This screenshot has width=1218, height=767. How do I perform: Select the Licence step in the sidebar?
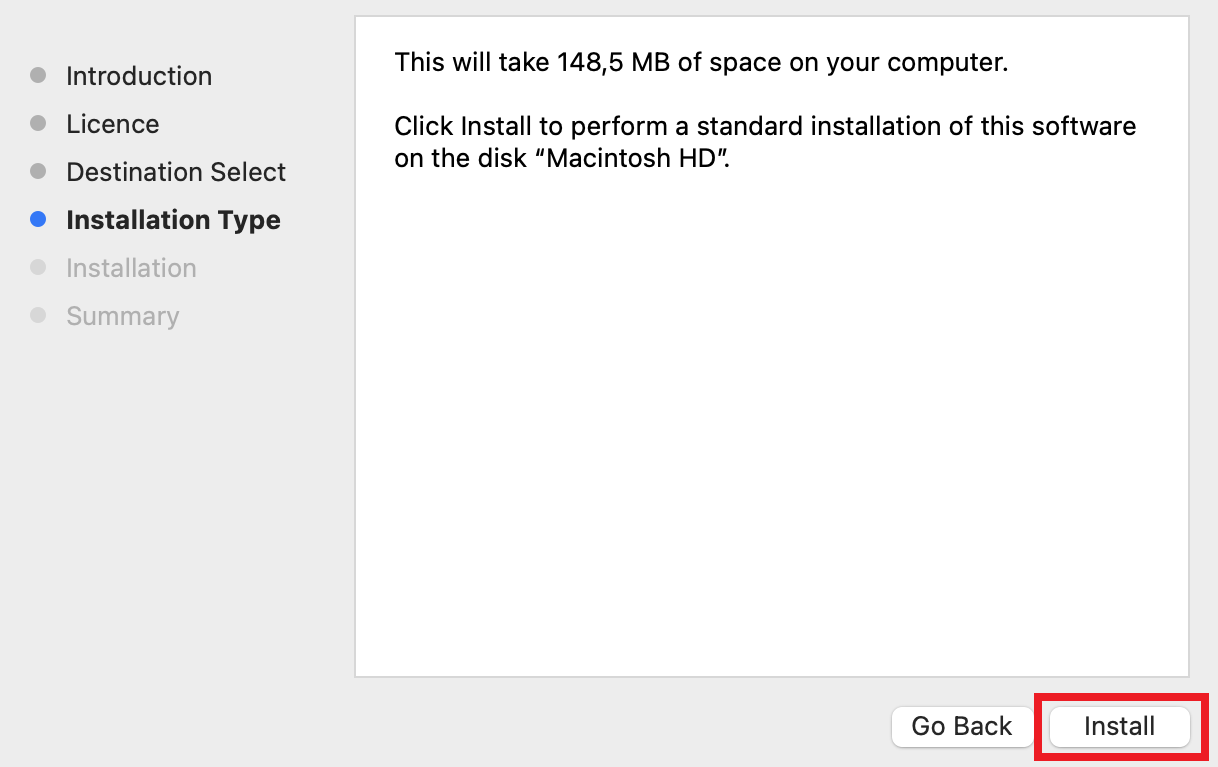(x=112, y=123)
